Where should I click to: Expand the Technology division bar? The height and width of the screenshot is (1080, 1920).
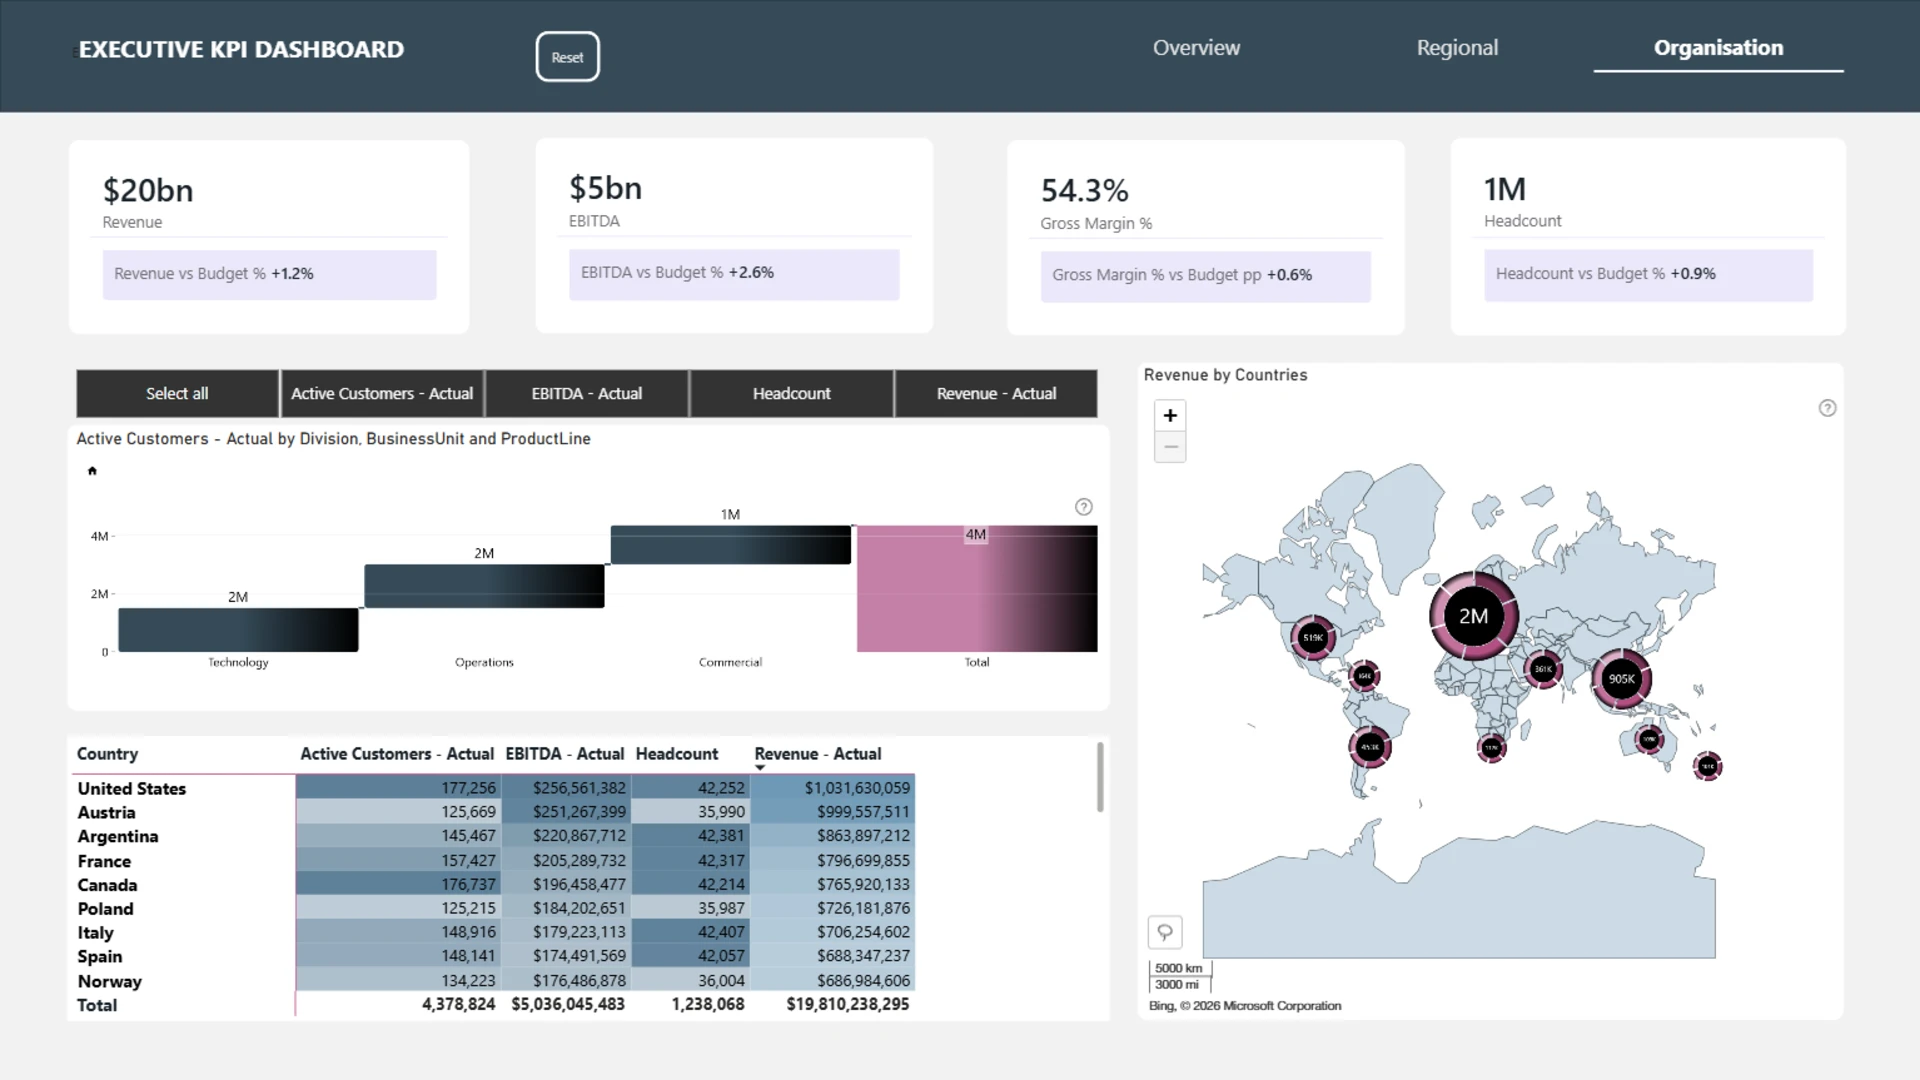pyautogui.click(x=238, y=630)
